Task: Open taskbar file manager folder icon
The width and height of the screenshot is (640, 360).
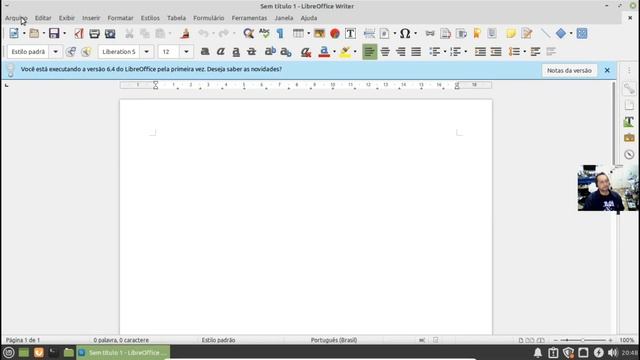Action: coord(69,352)
